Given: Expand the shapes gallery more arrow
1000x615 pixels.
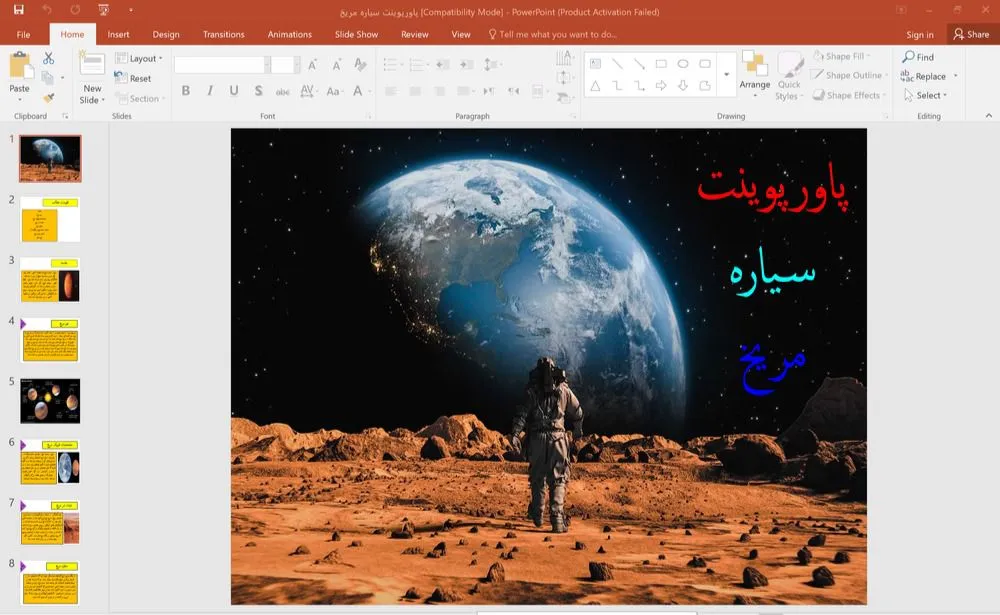Looking at the screenshot, I should pyautogui.click(x=727, y=75).
